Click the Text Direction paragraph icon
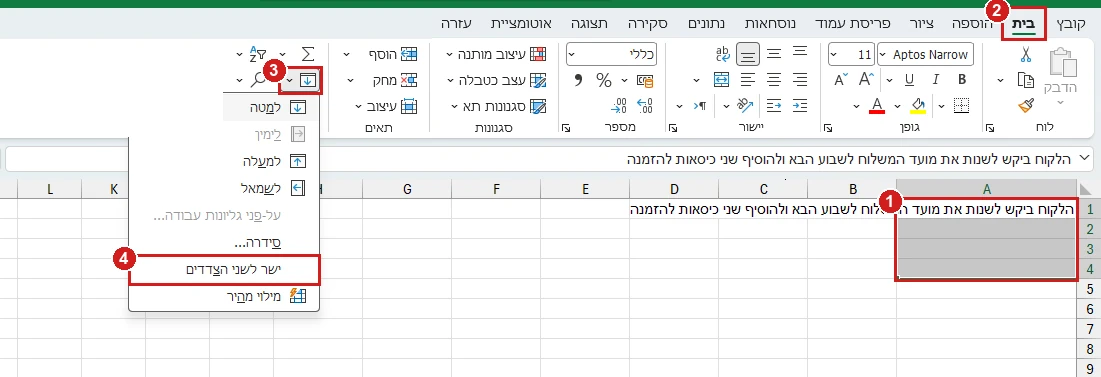This screenshot has height=377, width=1101. pos(701,105)
